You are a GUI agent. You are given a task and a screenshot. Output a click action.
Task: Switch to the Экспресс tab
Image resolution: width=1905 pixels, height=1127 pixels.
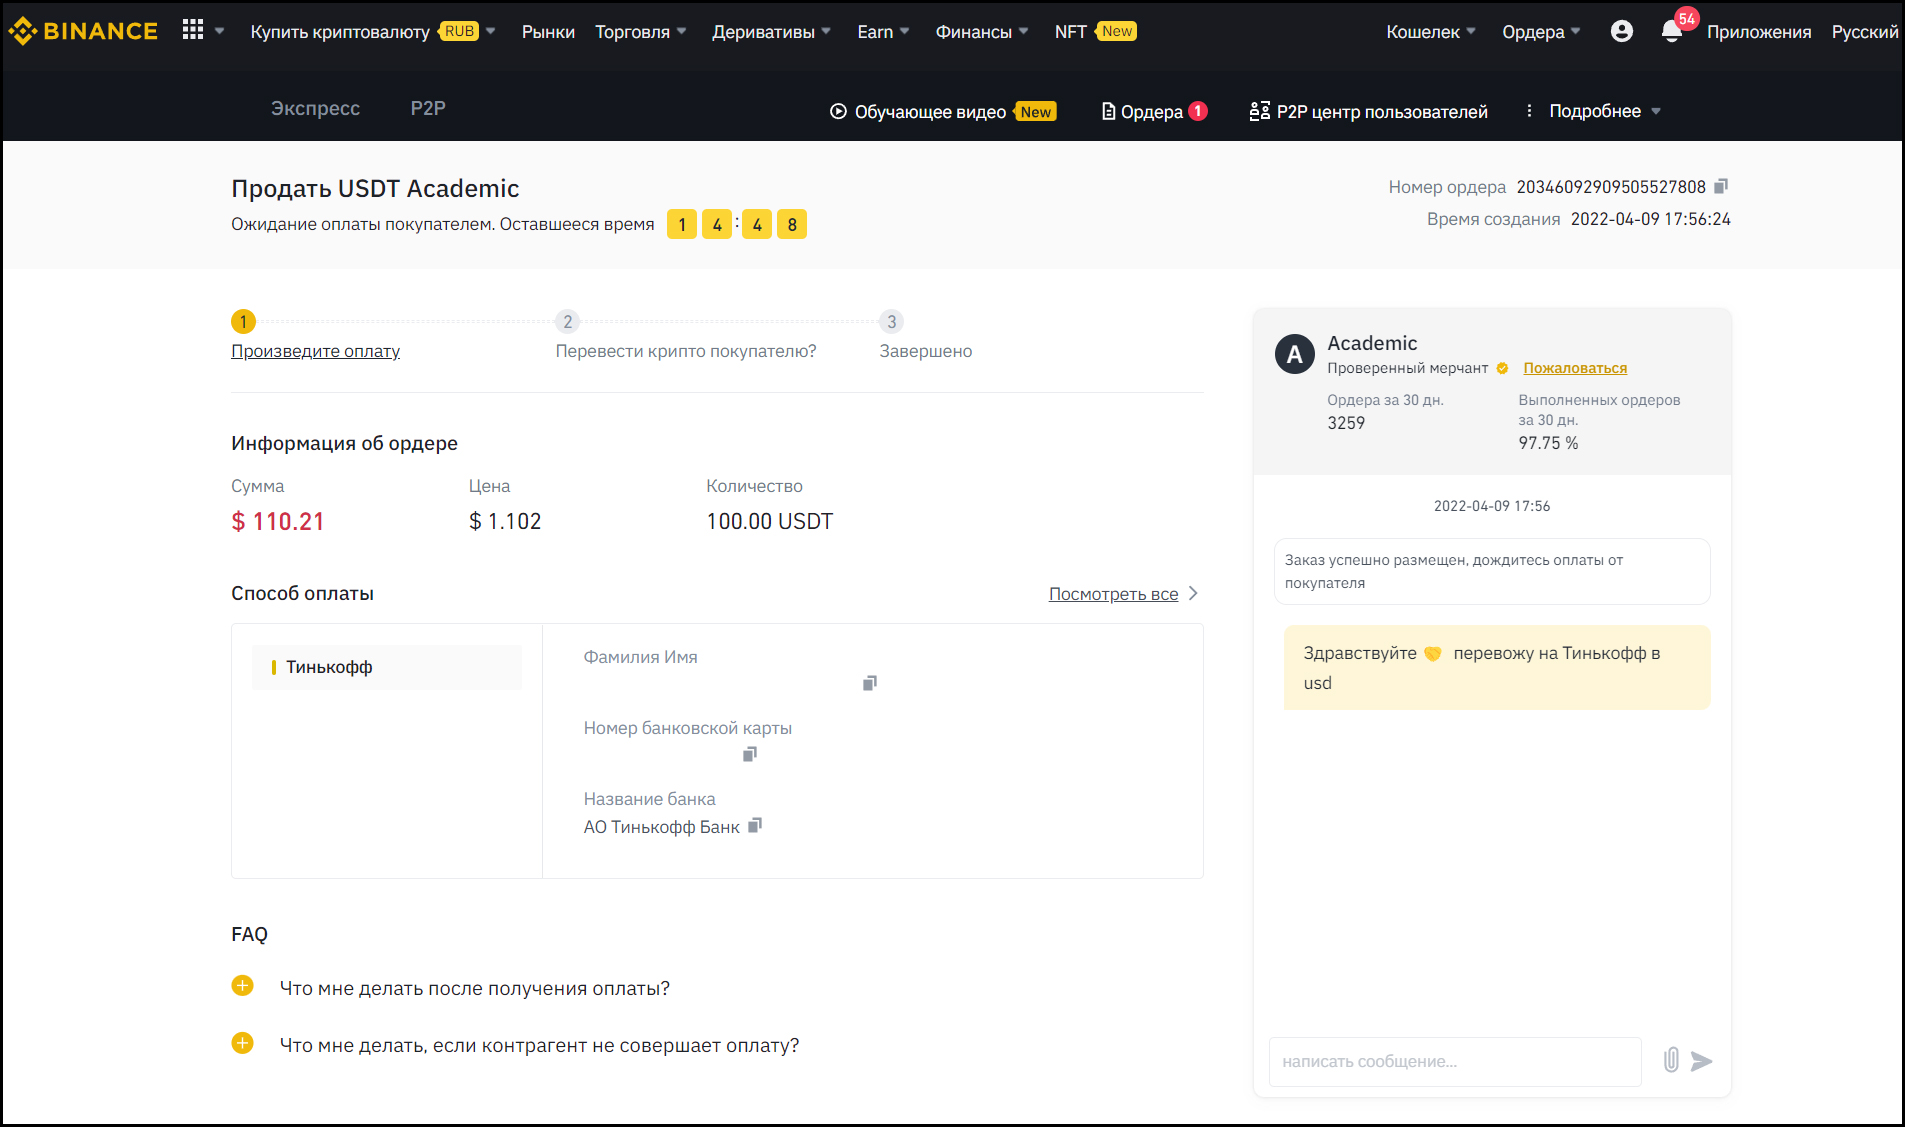point(315,108)
